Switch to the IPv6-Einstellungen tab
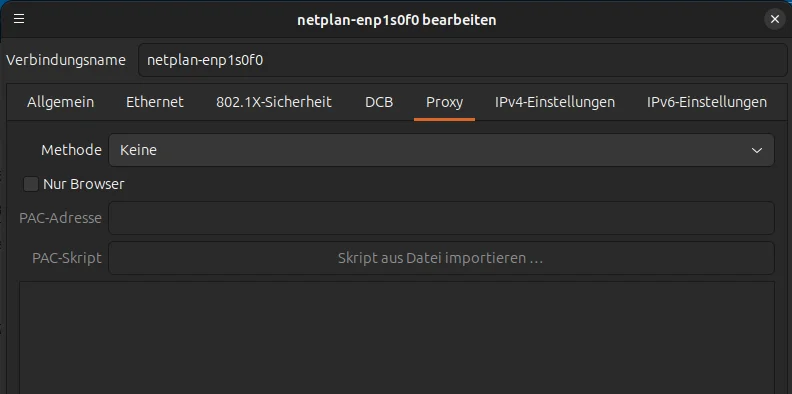The image size is (792, 394). (707, 102)
